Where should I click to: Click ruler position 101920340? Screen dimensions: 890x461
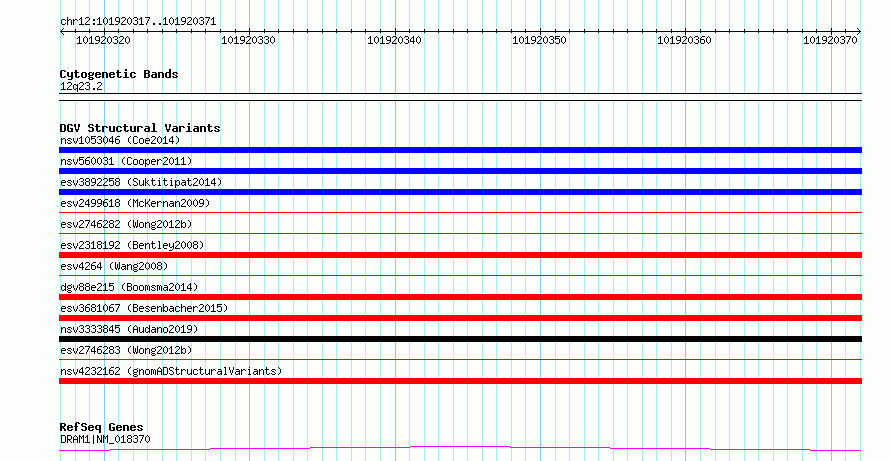394,40
